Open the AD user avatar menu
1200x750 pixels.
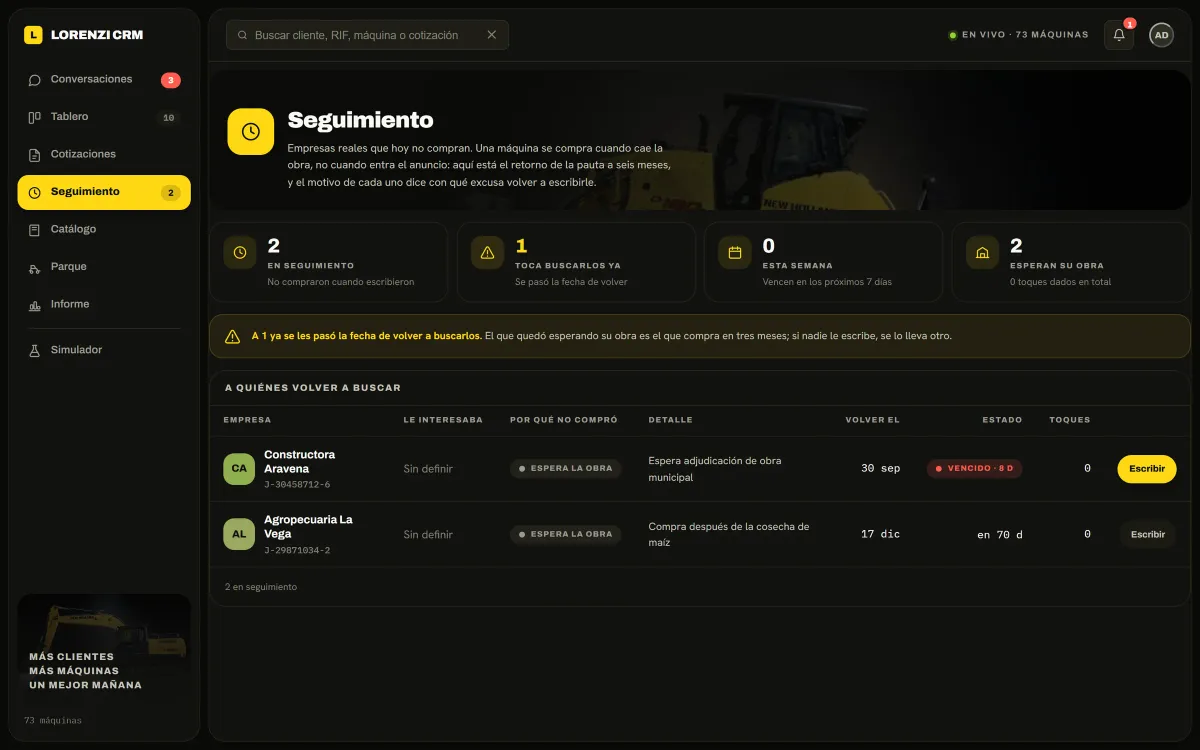1161,35
